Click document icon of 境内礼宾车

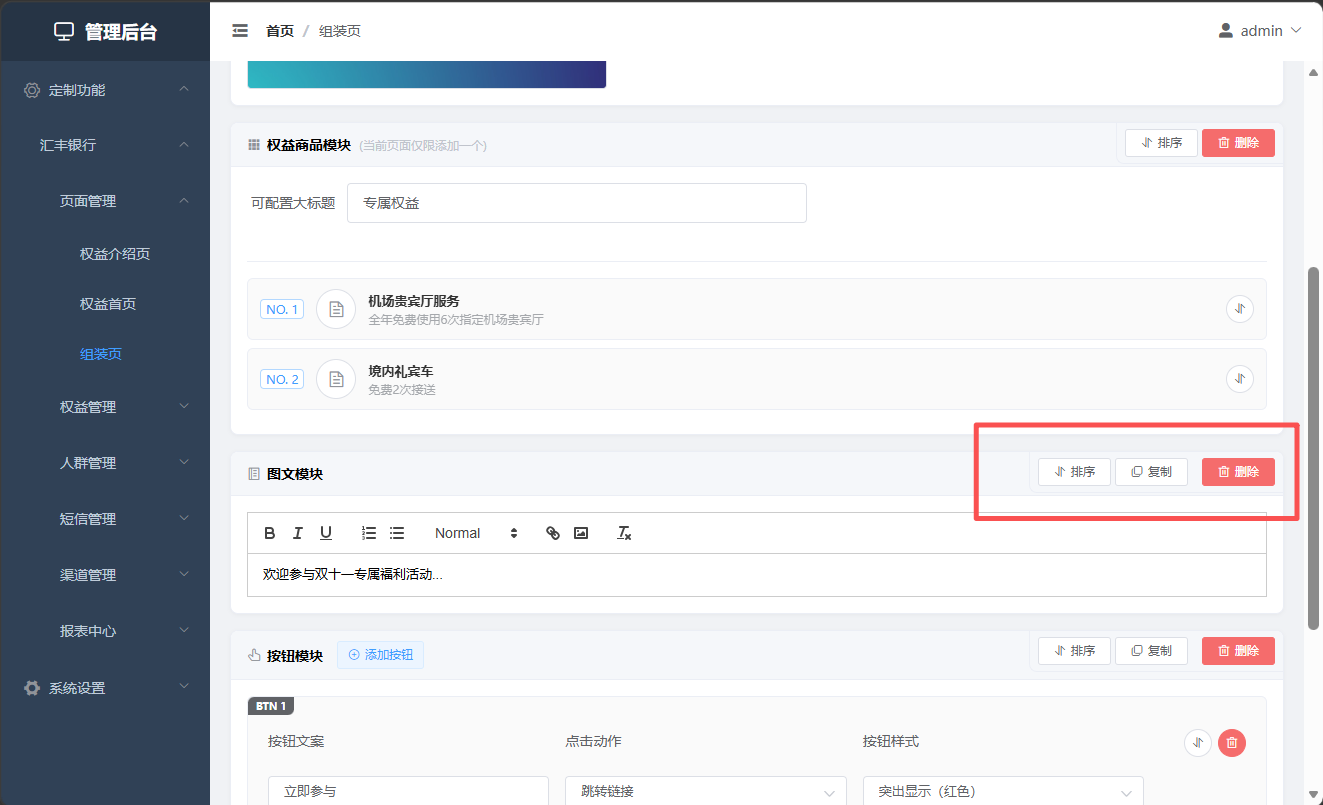336,379
